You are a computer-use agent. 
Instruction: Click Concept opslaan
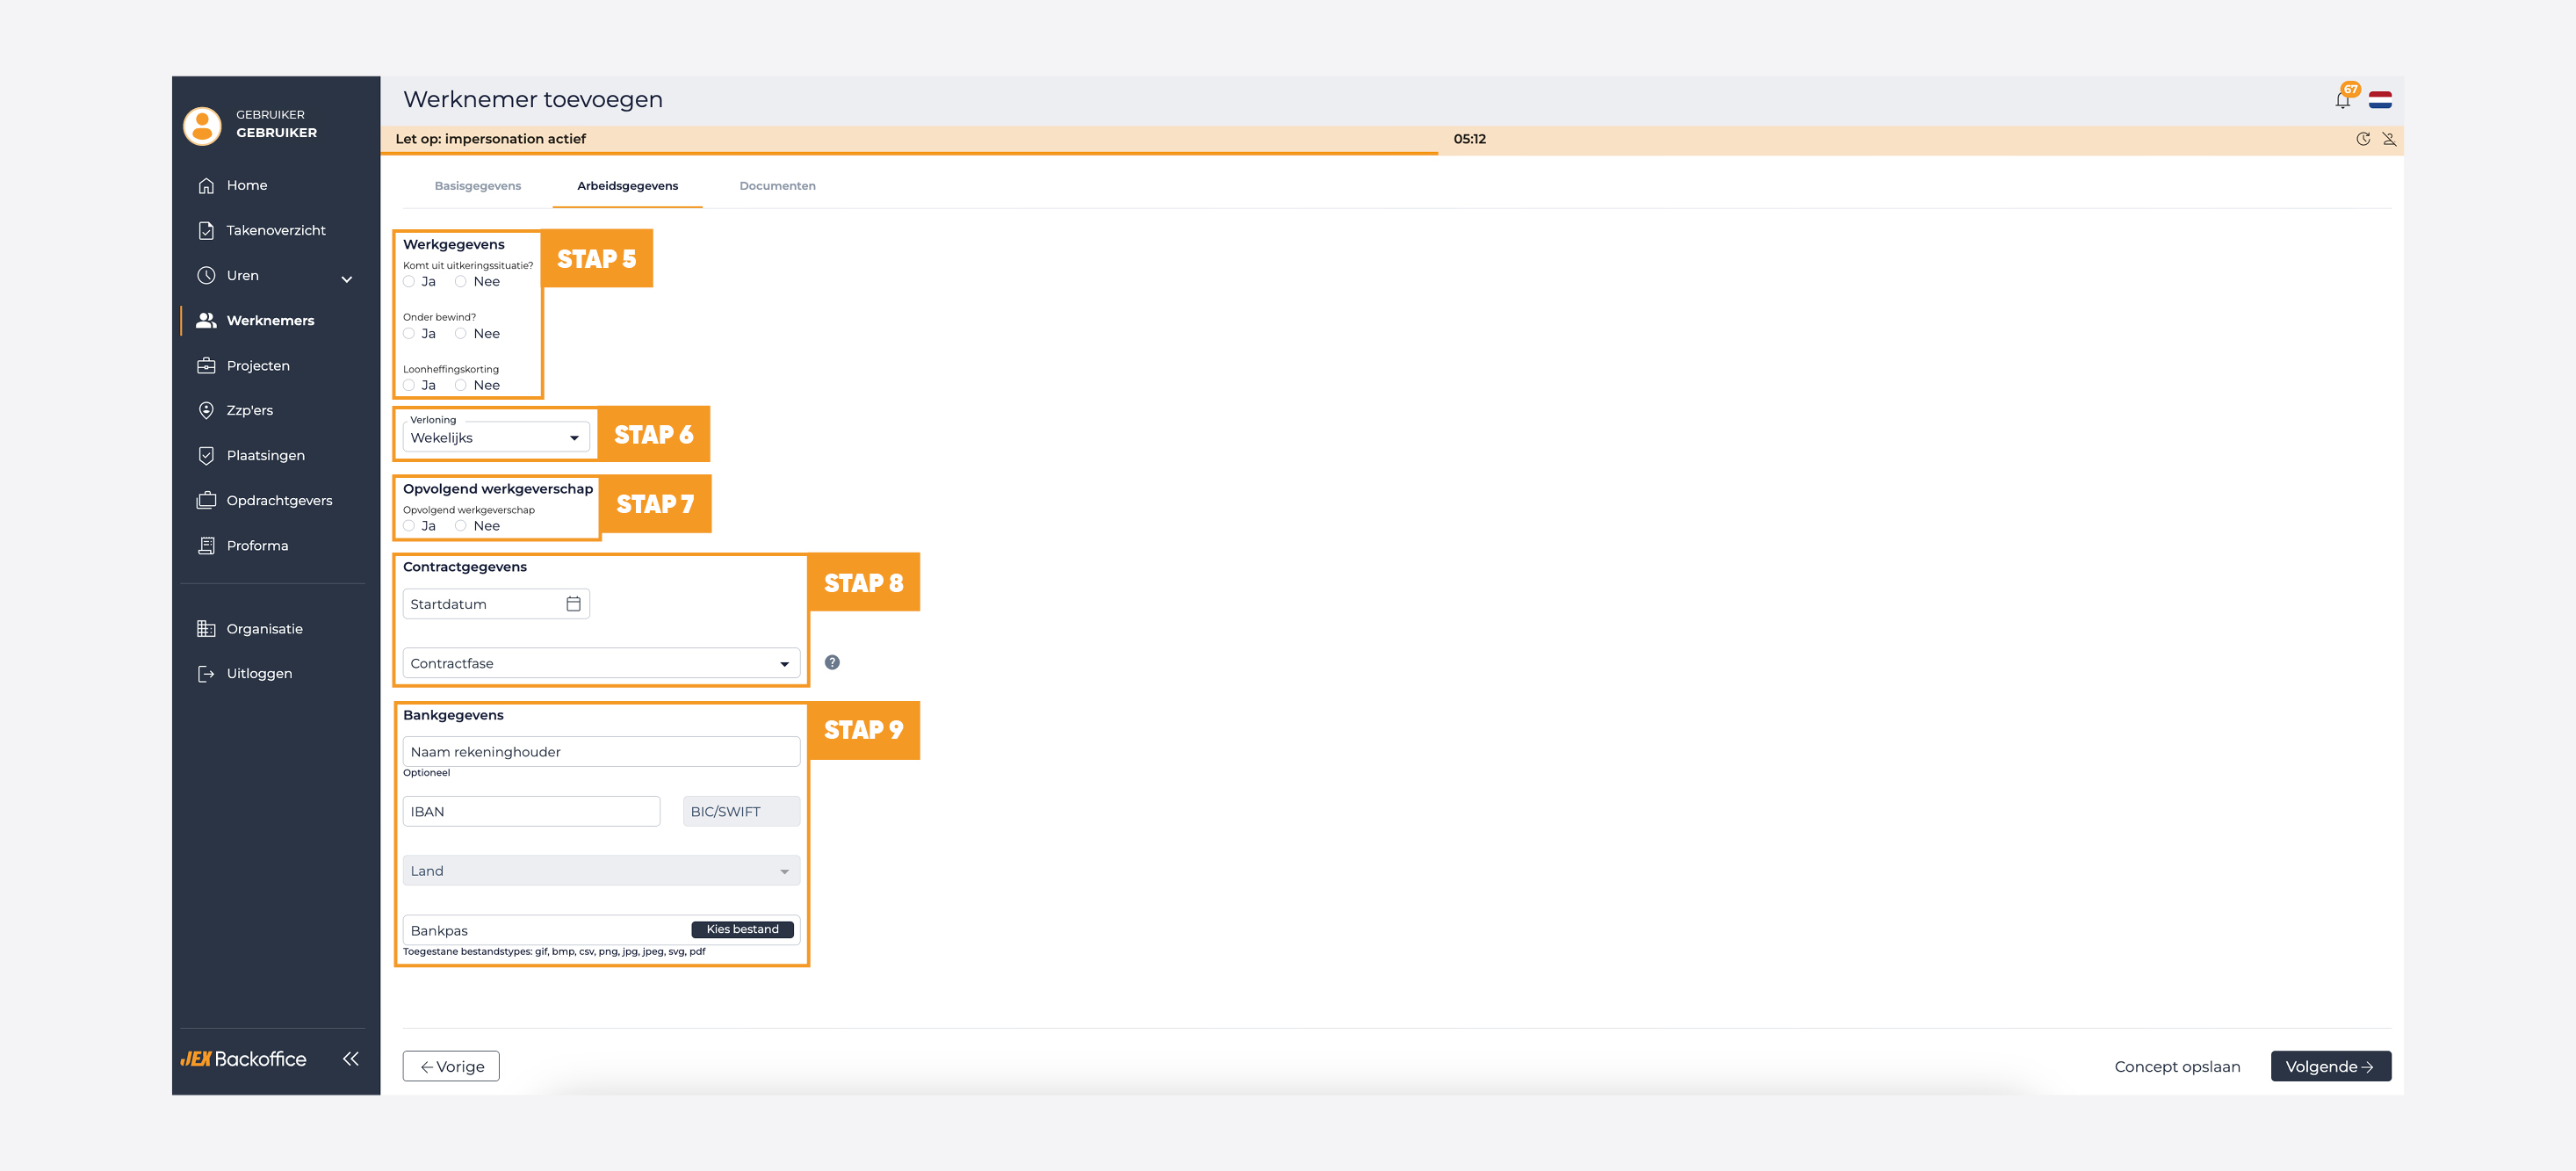[2177, 1066]
